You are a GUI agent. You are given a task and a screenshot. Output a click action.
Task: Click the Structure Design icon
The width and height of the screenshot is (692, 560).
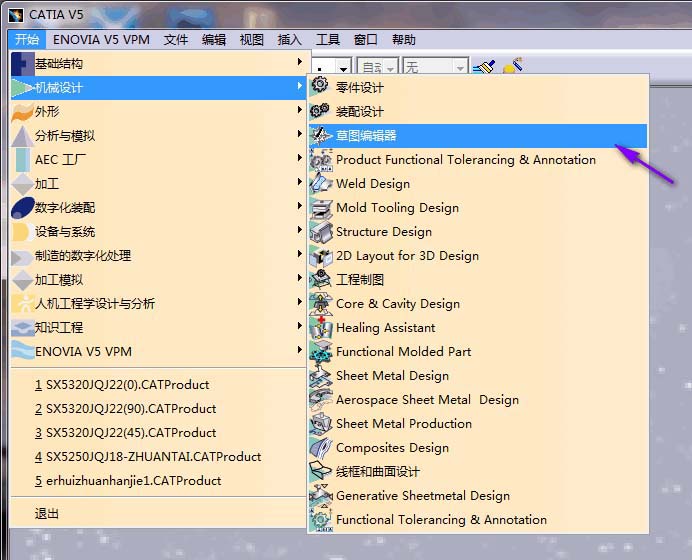pos(321,231)
